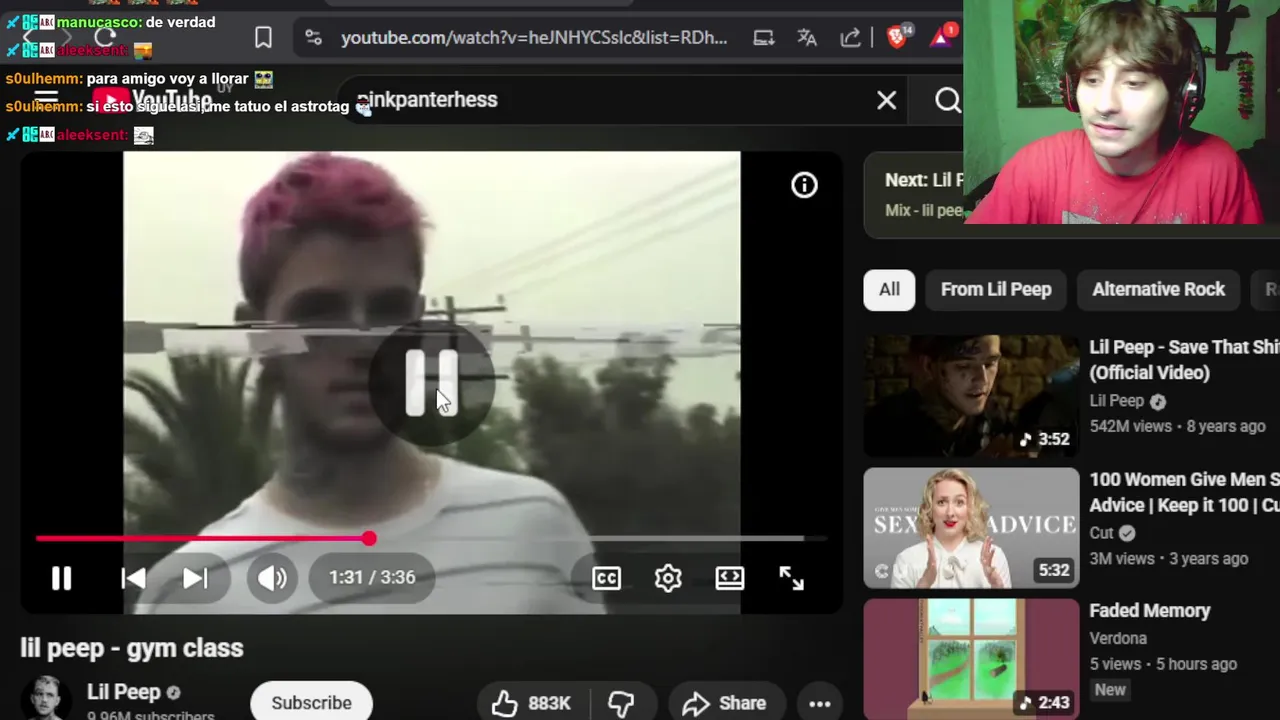This screenshot has width=1280, height=720.
Task: Open Brave Shields lion icon
Action: point(897,37)
